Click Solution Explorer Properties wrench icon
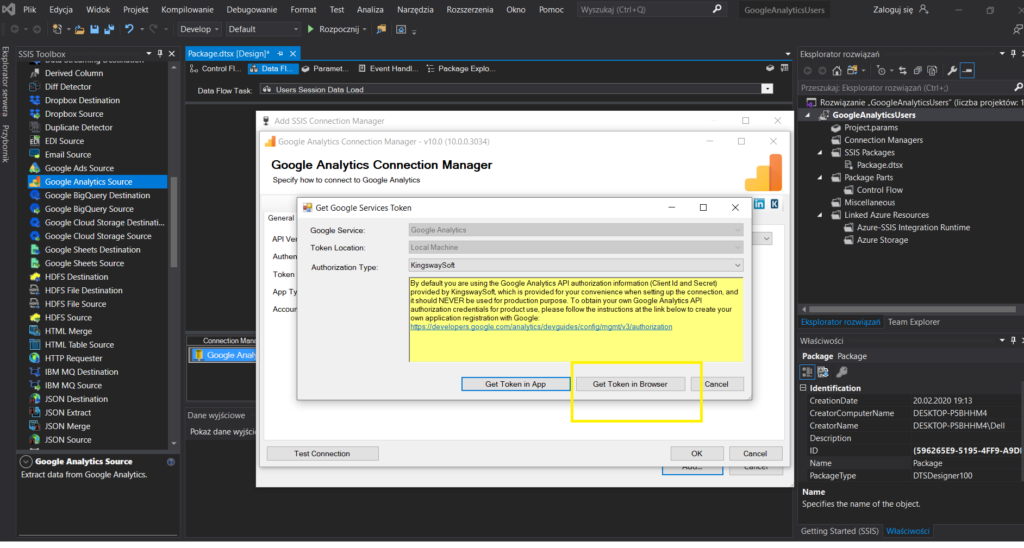Image resolution: width=1024 pixels, height=548 pixels. click(952, 71)
